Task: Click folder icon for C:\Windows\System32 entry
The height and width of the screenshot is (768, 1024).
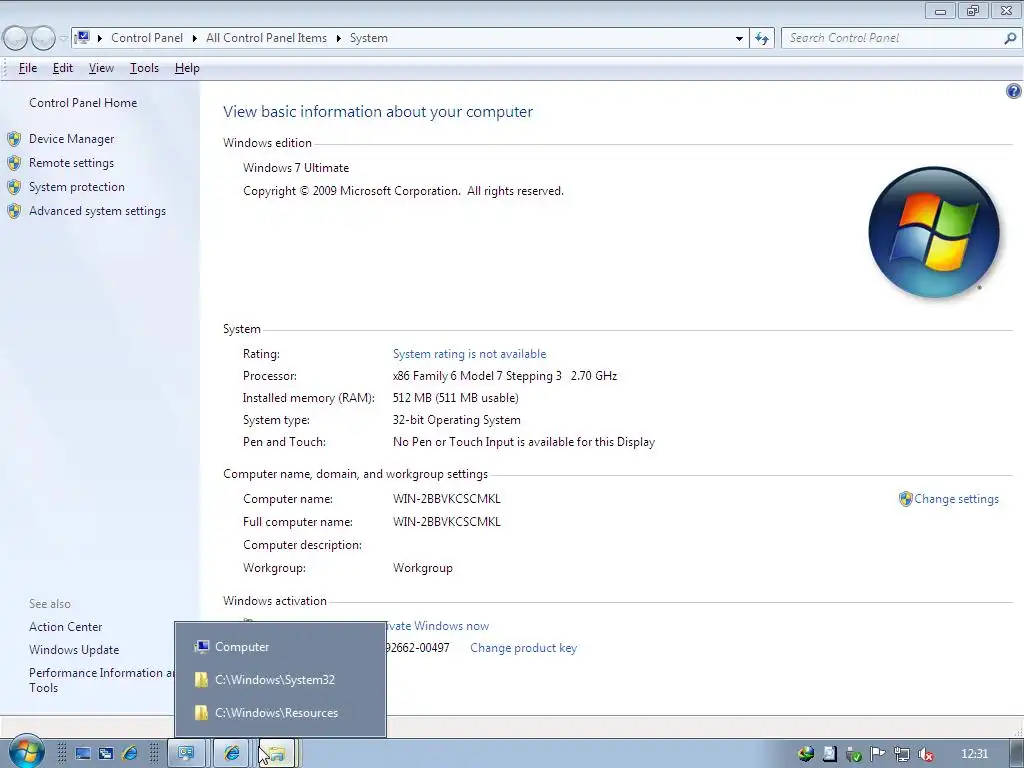Action: coord(201,680)
